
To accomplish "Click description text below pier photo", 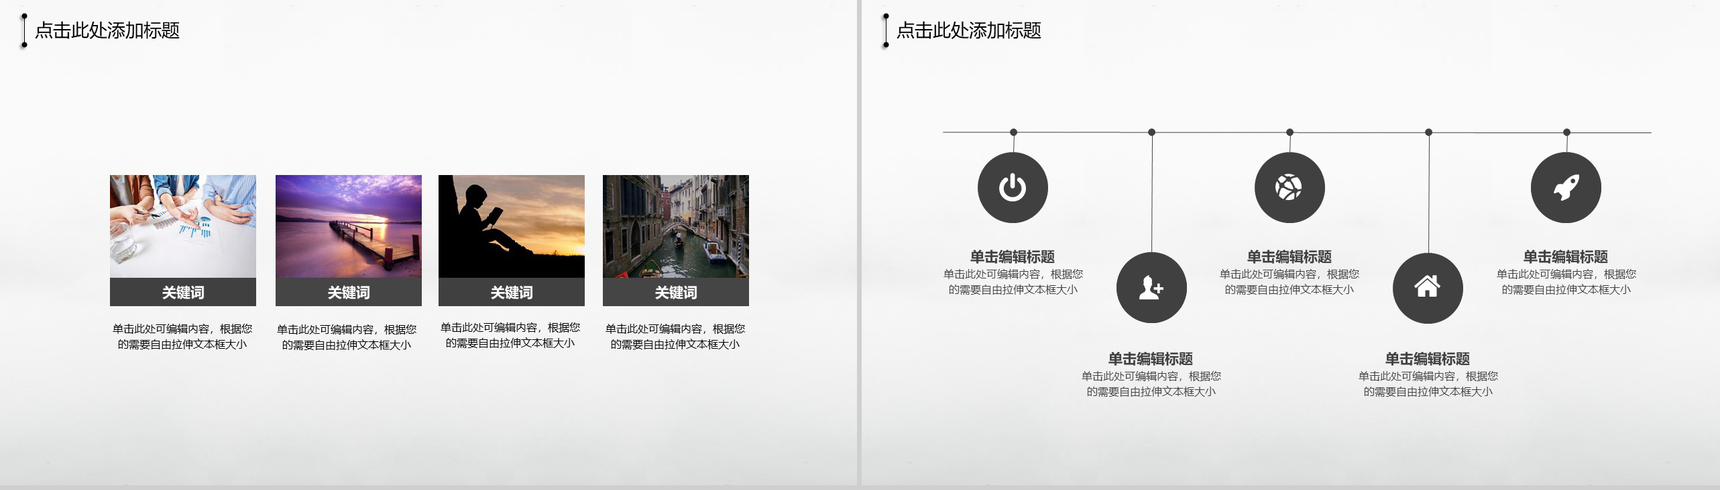I will pos(346,337).
